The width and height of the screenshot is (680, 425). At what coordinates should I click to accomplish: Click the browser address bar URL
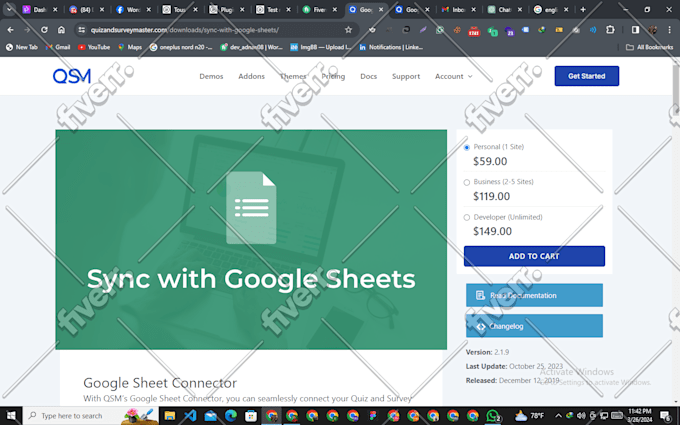(x=185, y=30)
